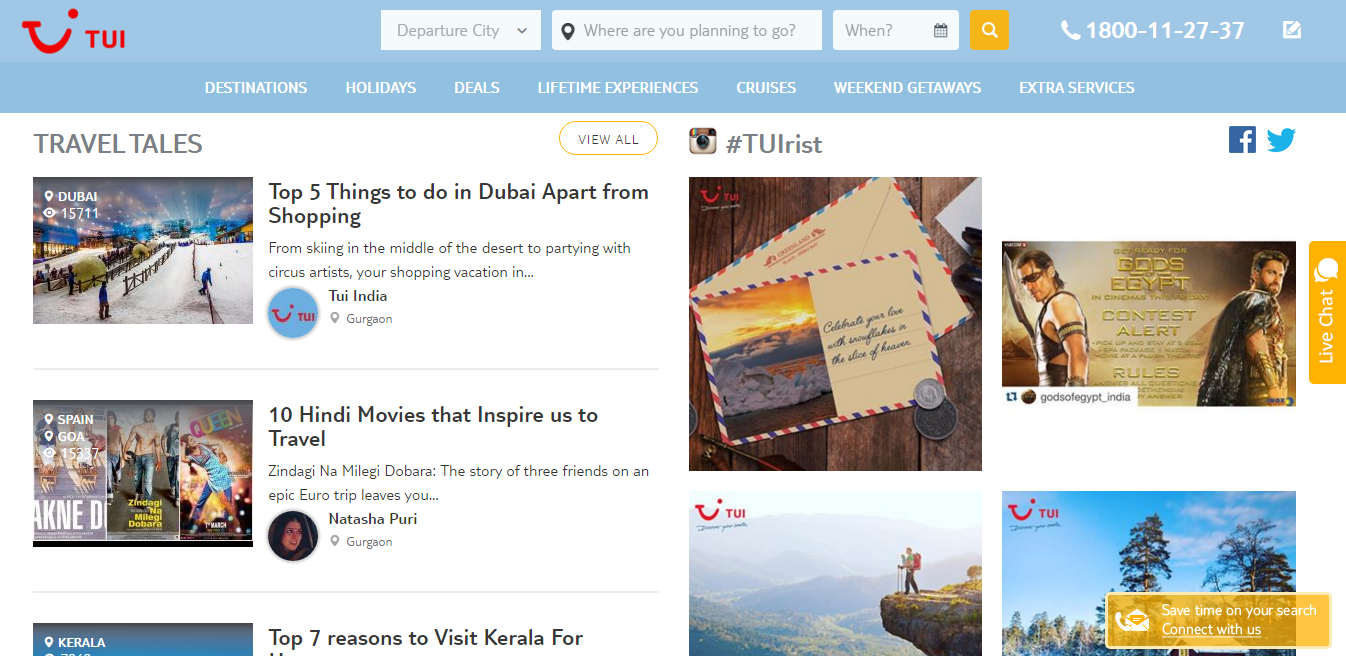Screen dimensions: 1346x656
Task: Click the phone icon beside 1800-11-27-37
Action: pyautogui.click(x=1070, y=30)
